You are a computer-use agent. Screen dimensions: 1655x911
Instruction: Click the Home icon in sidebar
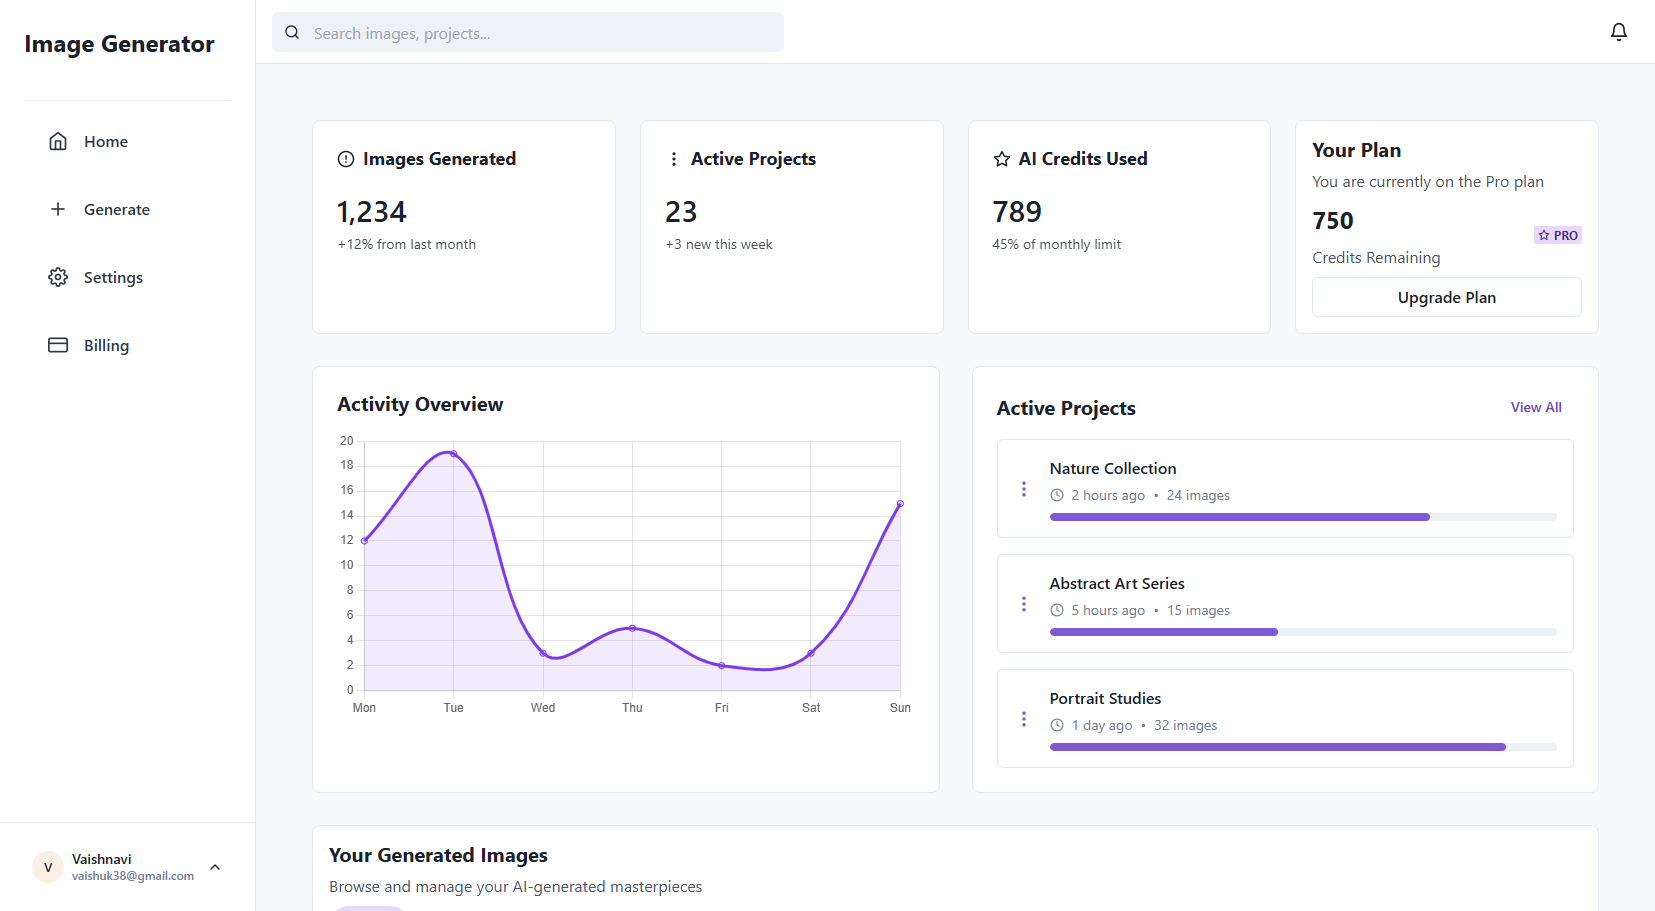click(x=58, y=141)
